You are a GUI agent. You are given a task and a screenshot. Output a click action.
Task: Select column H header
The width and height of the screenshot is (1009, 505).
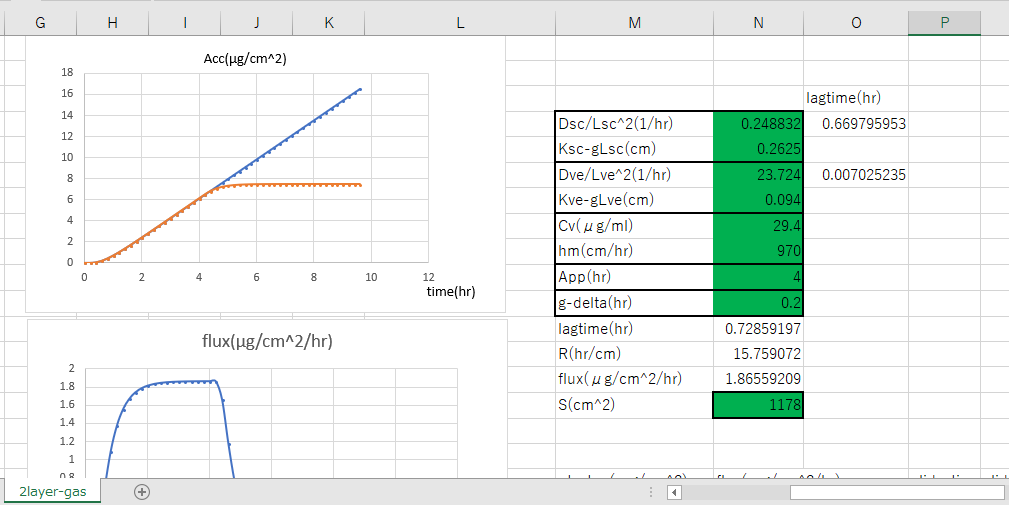(113, 23)
